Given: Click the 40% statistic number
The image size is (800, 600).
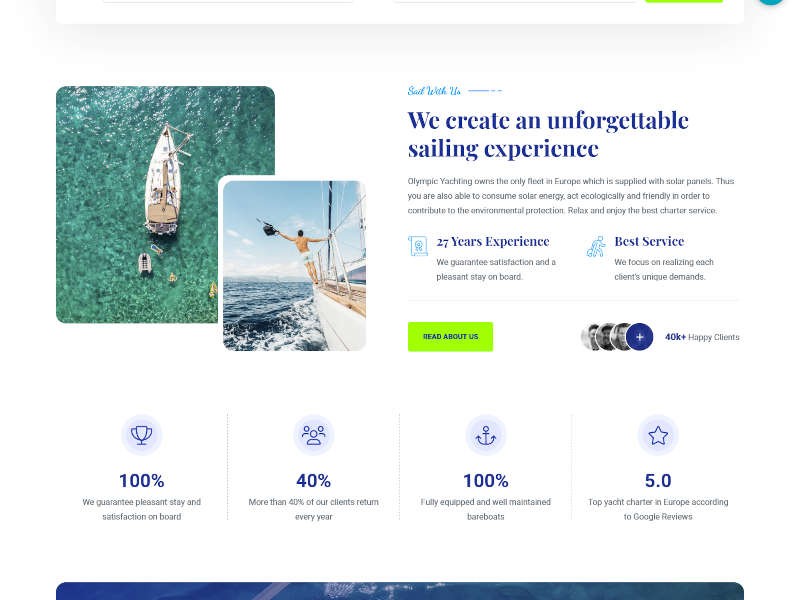Looking at the screenshot, I should click(313, 481).
